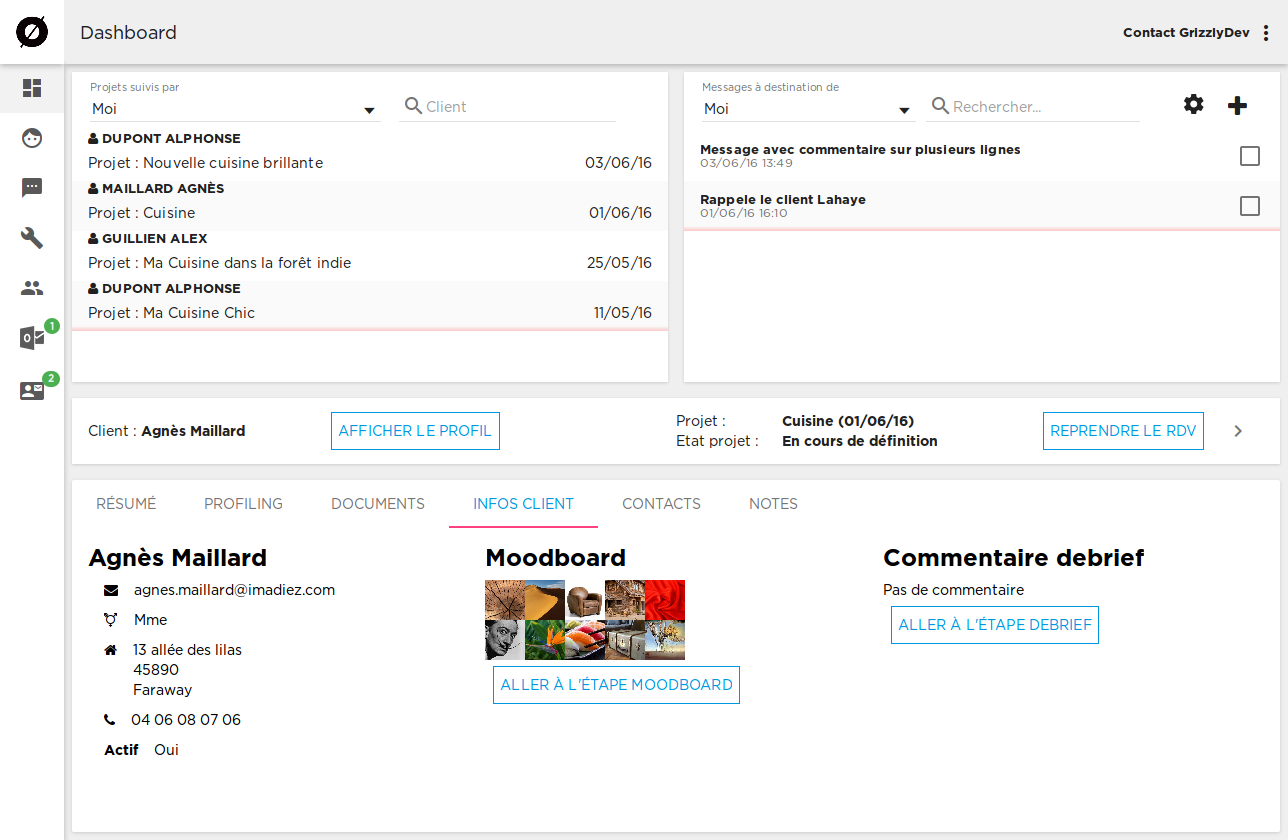
Task: Click the Dalí portrait moodboard thumbnail
Action: pos(505,640)
